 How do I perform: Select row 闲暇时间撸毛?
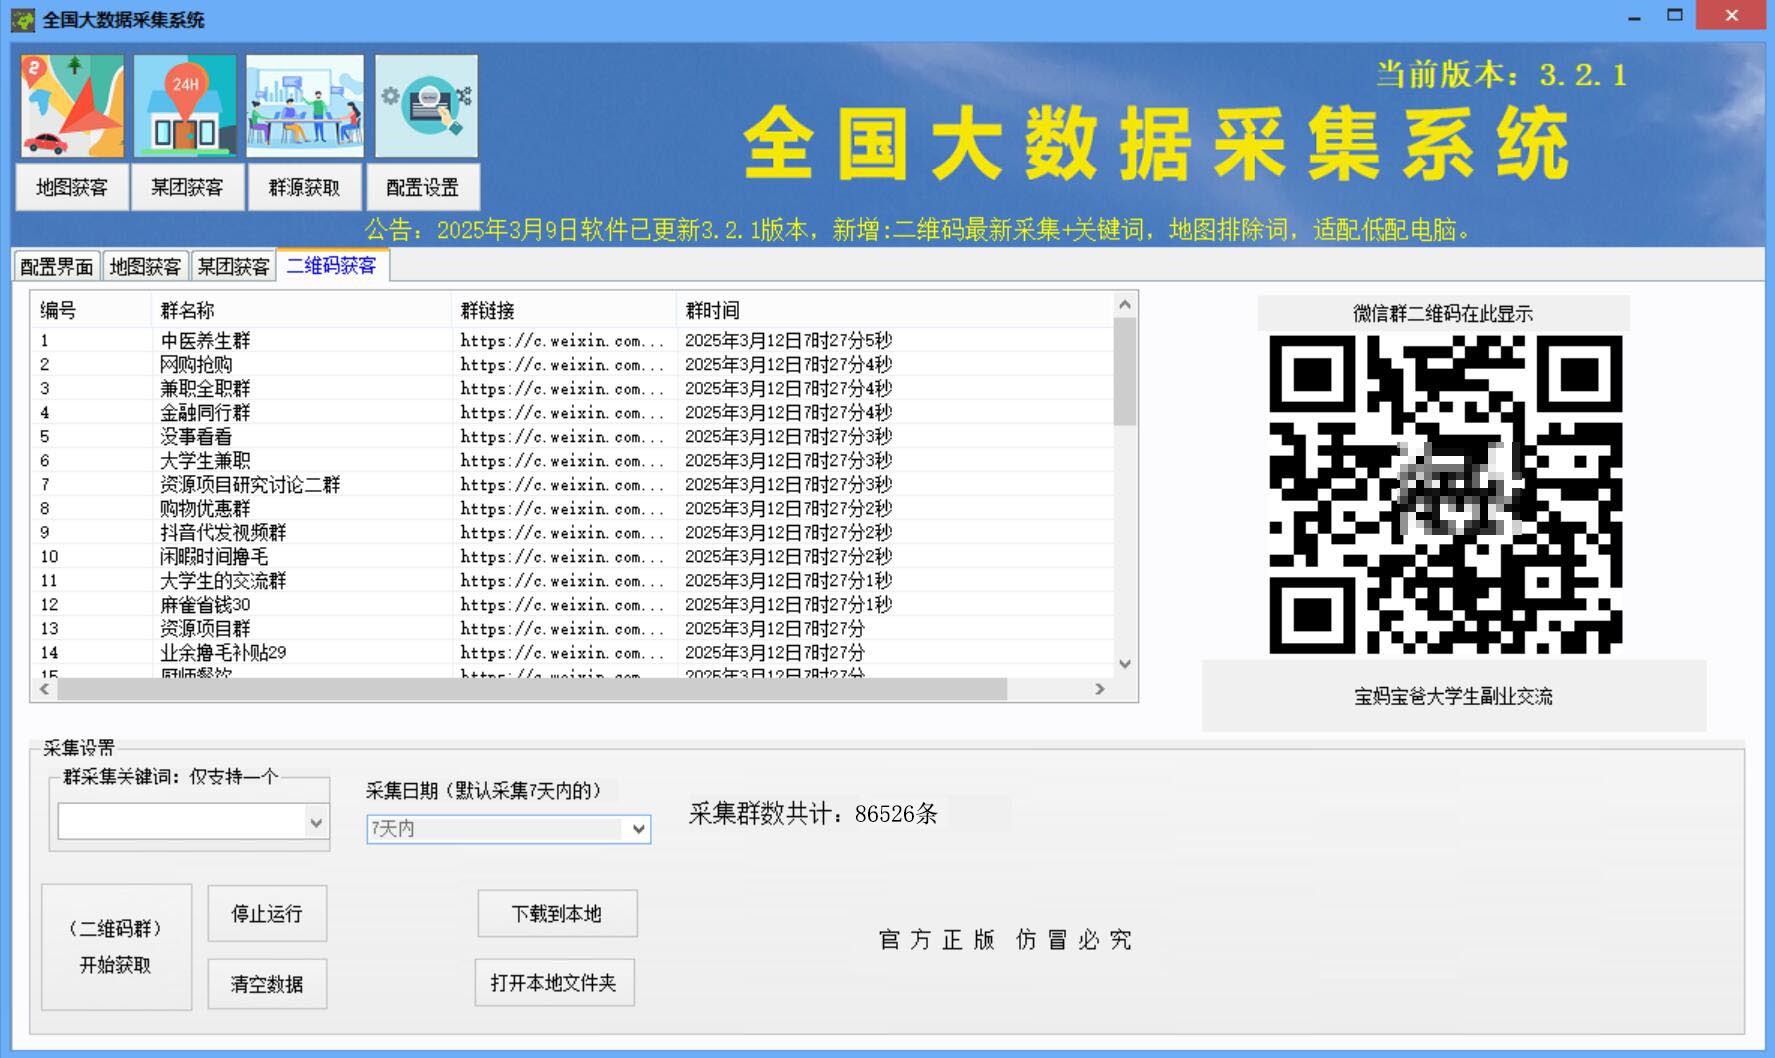coord(572,556)
